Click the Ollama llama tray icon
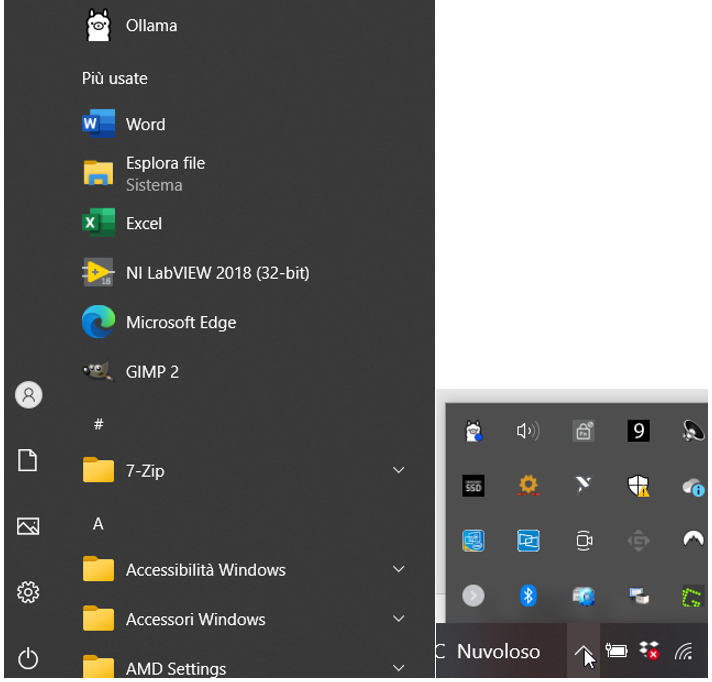Screen dimensions: 712x682 pyautogui.click(x=474, y=431)
